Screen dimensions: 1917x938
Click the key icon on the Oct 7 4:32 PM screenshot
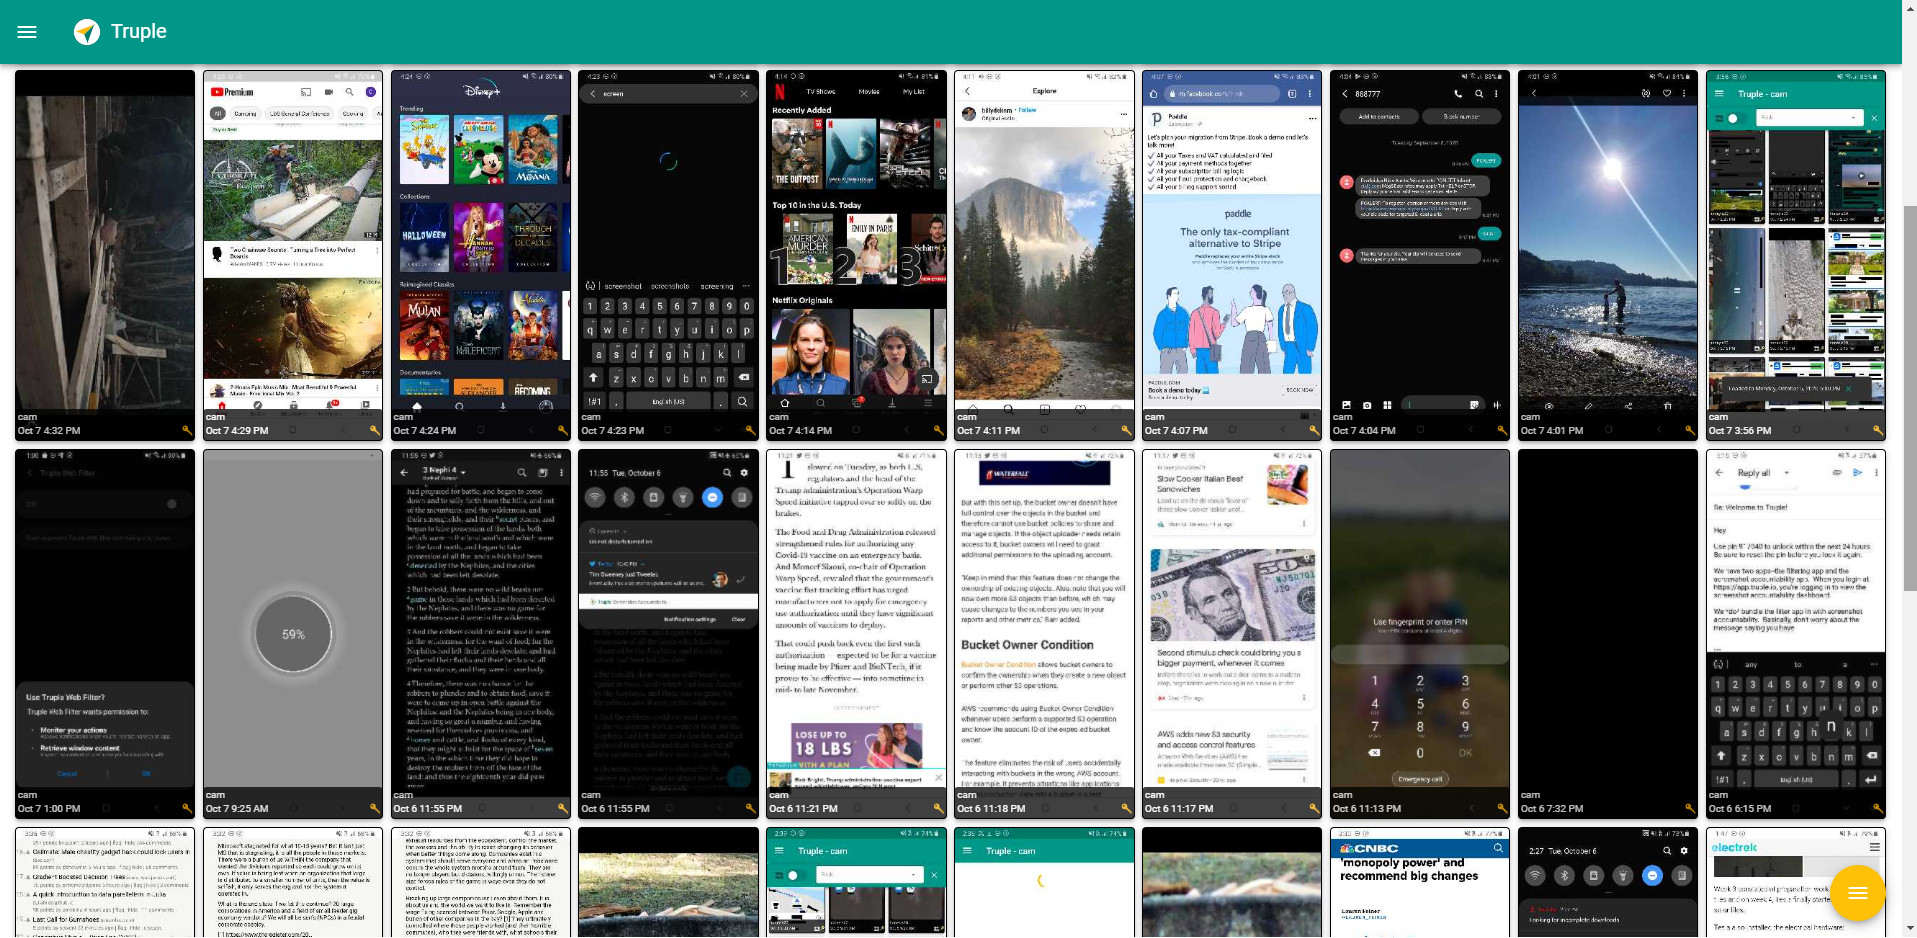186,430
